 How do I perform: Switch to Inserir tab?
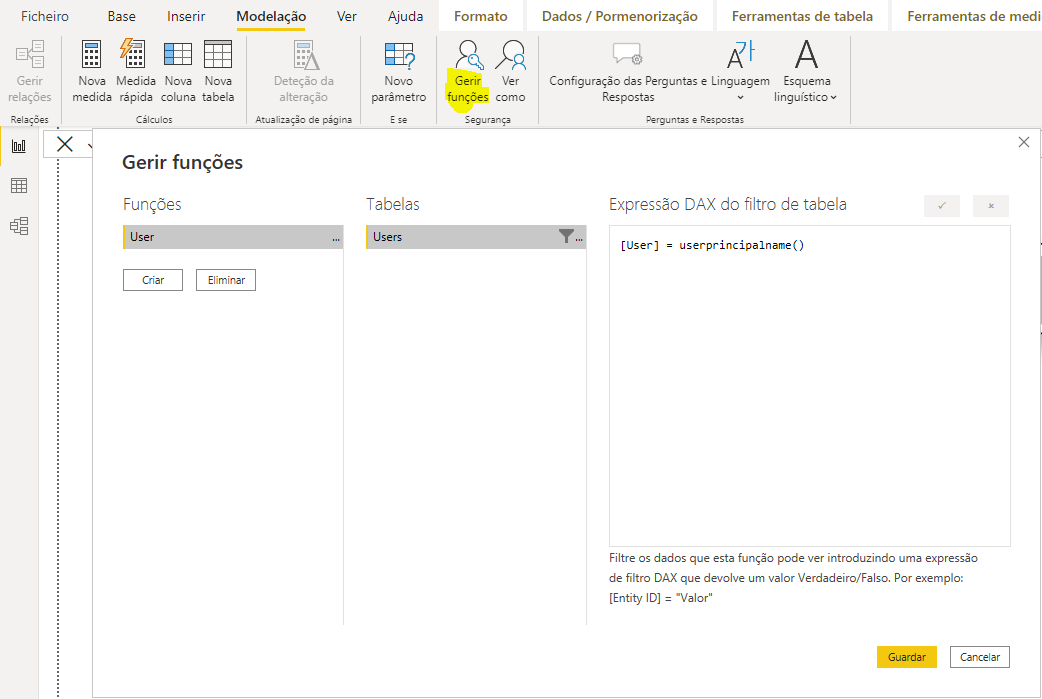[186, 16]
